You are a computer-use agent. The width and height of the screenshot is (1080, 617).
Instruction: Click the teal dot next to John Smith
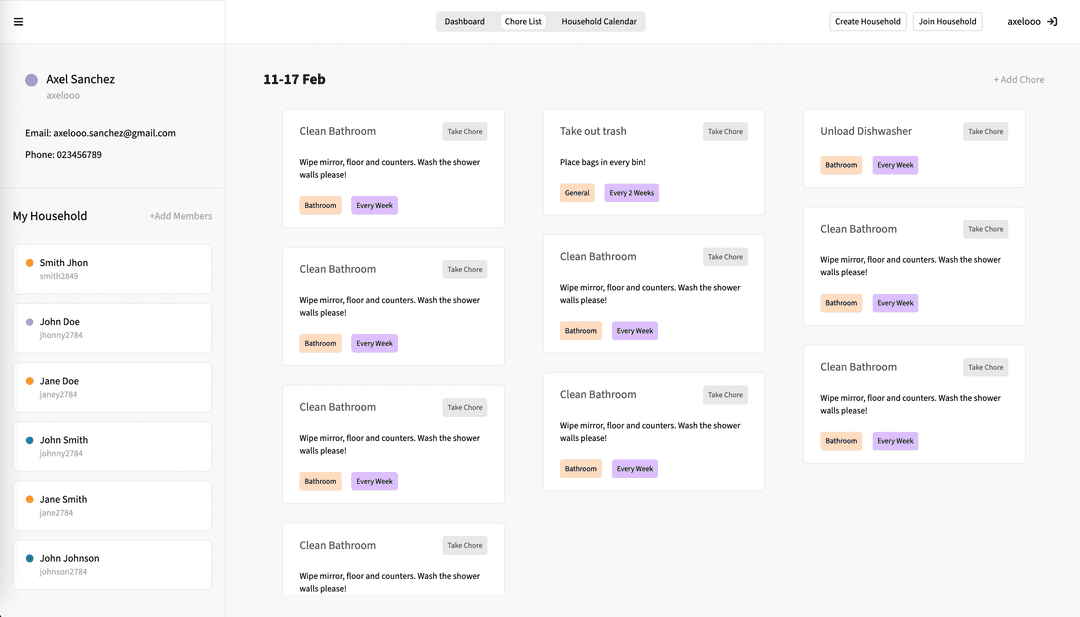point(30,440)
